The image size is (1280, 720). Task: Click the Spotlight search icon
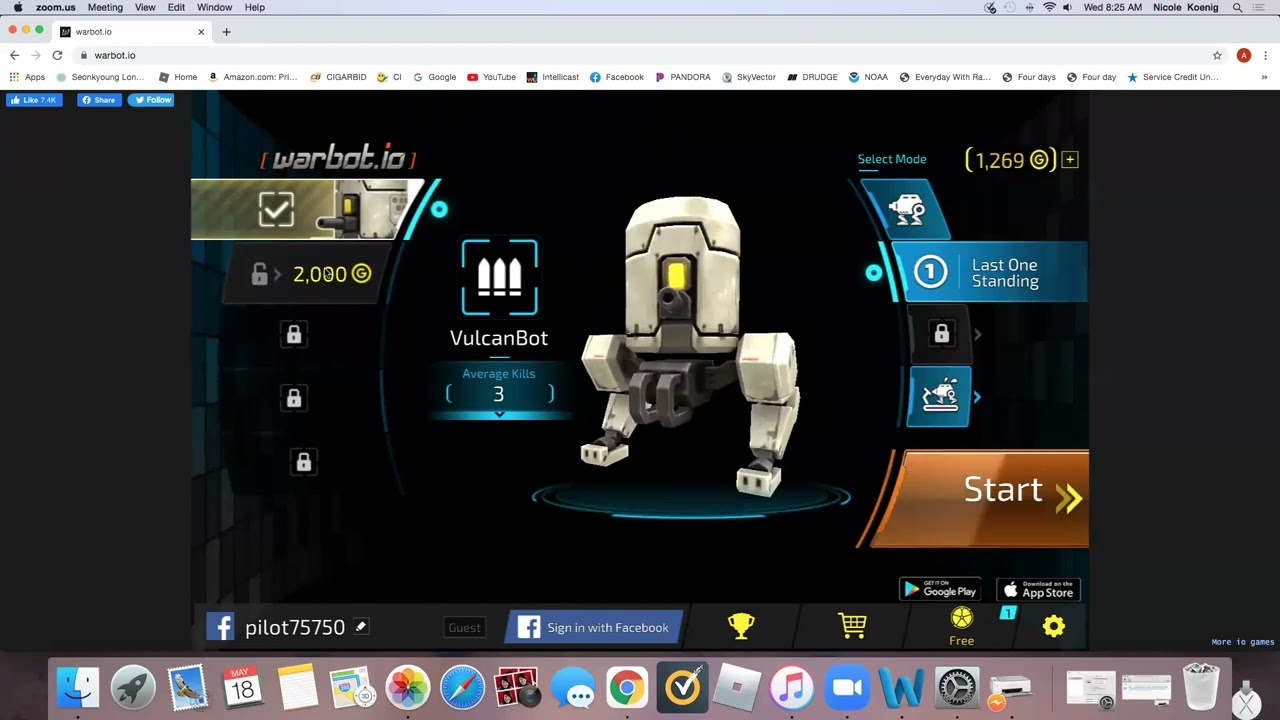pos(1237,7)
